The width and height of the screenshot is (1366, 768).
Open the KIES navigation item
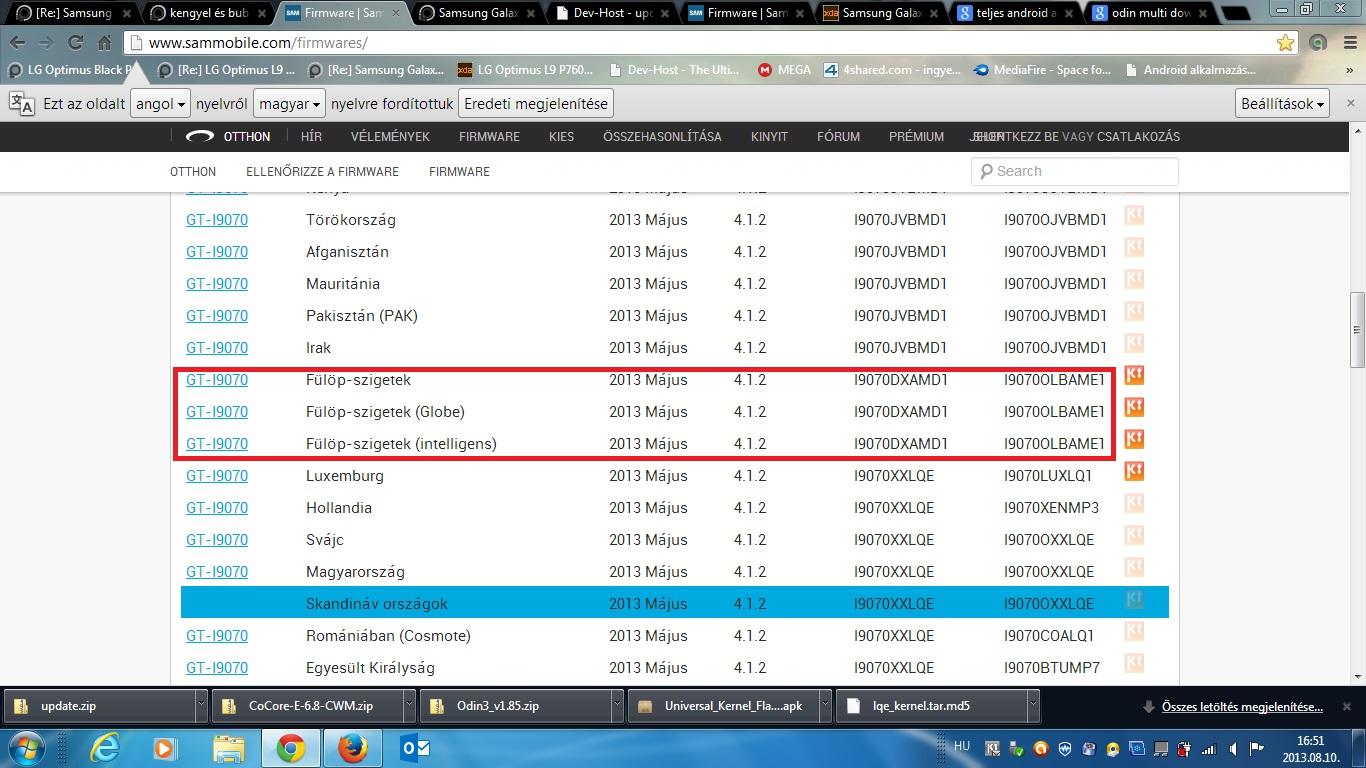561,136
